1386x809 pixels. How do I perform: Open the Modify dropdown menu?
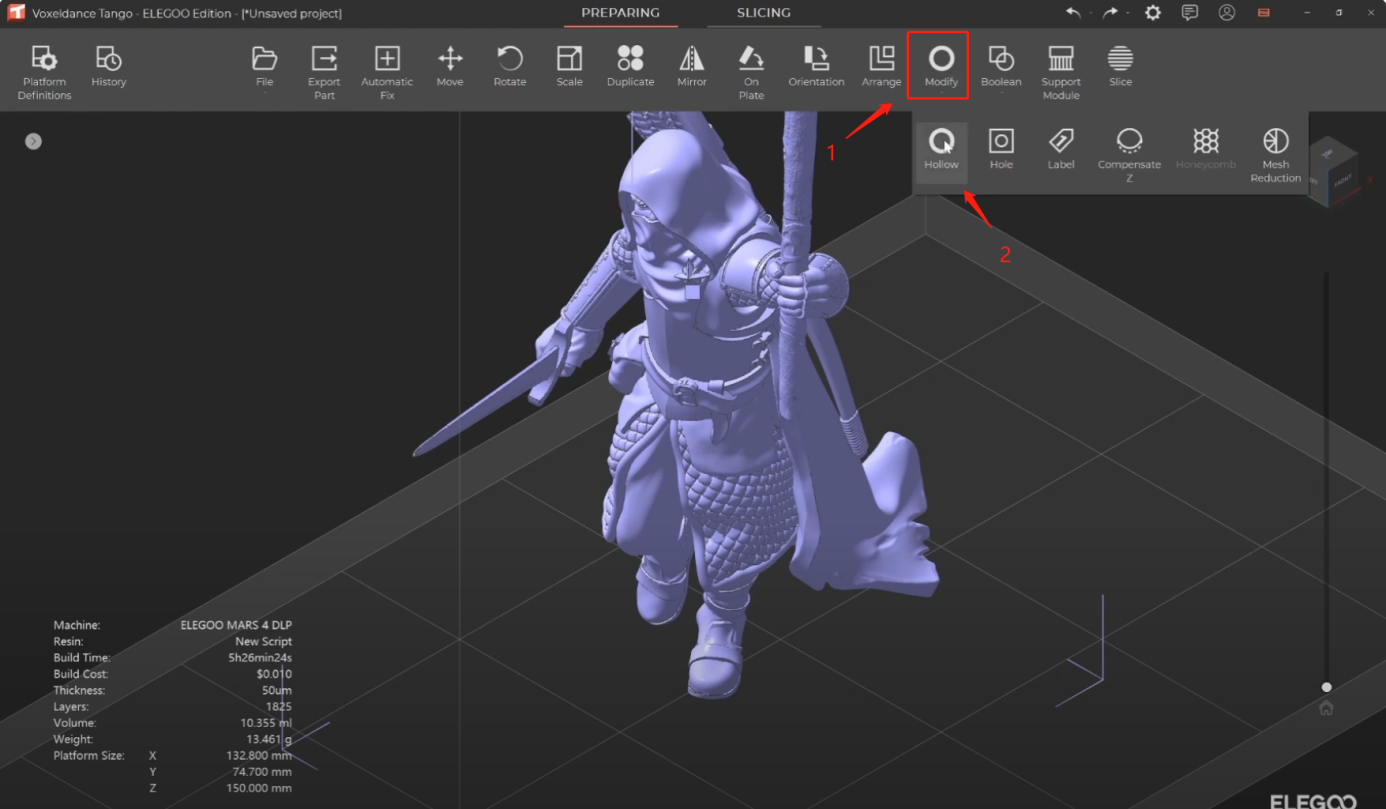[941, 67]
